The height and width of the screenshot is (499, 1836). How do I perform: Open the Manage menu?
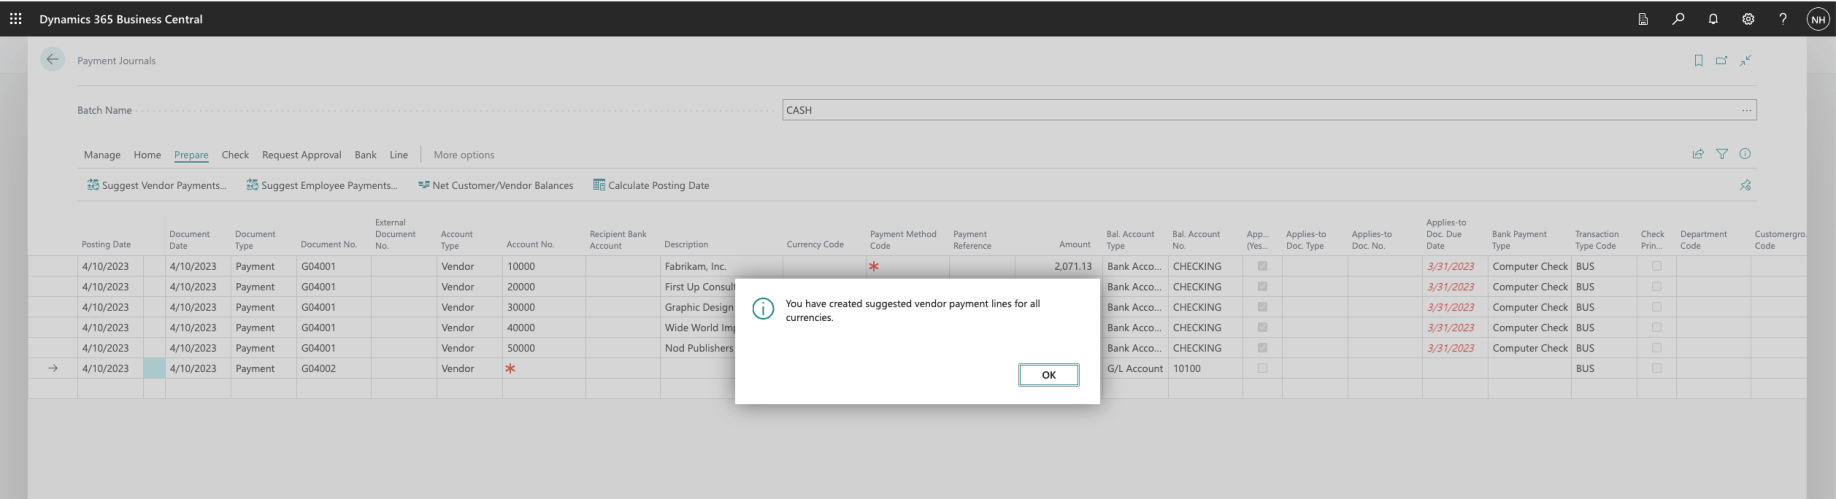click(x=102, y=155)
